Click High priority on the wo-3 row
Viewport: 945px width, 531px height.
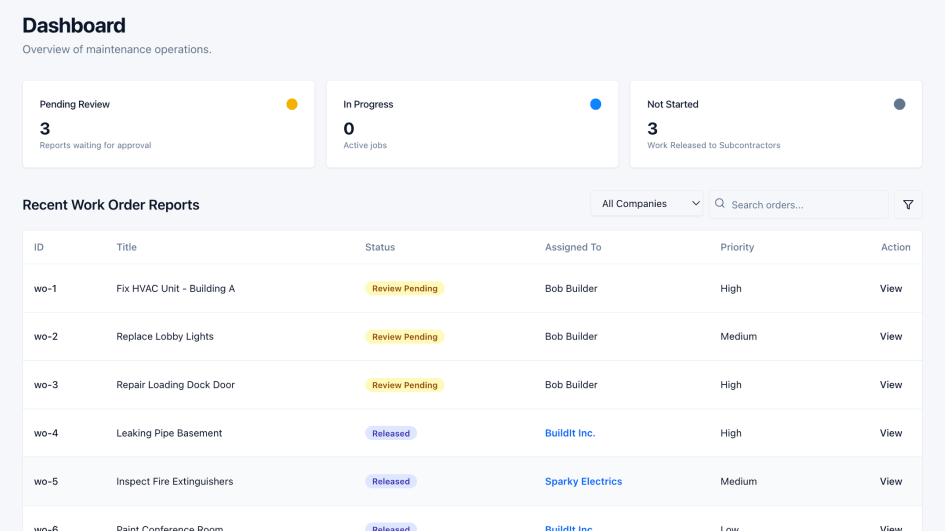[730, 385]
